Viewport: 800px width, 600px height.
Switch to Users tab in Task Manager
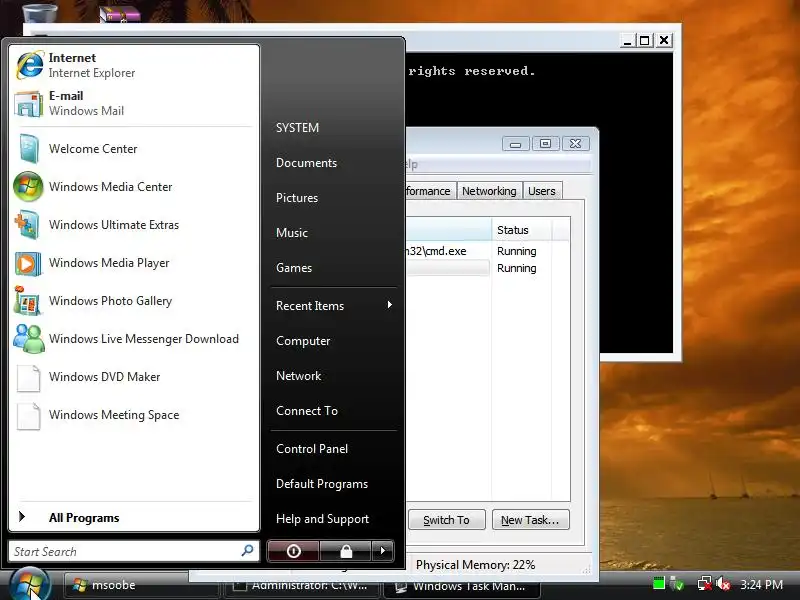[x=542, y=191]
